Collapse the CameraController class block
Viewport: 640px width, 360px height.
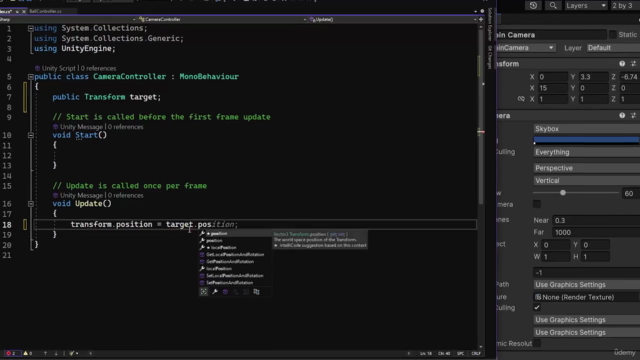click(x=31, y=77)
